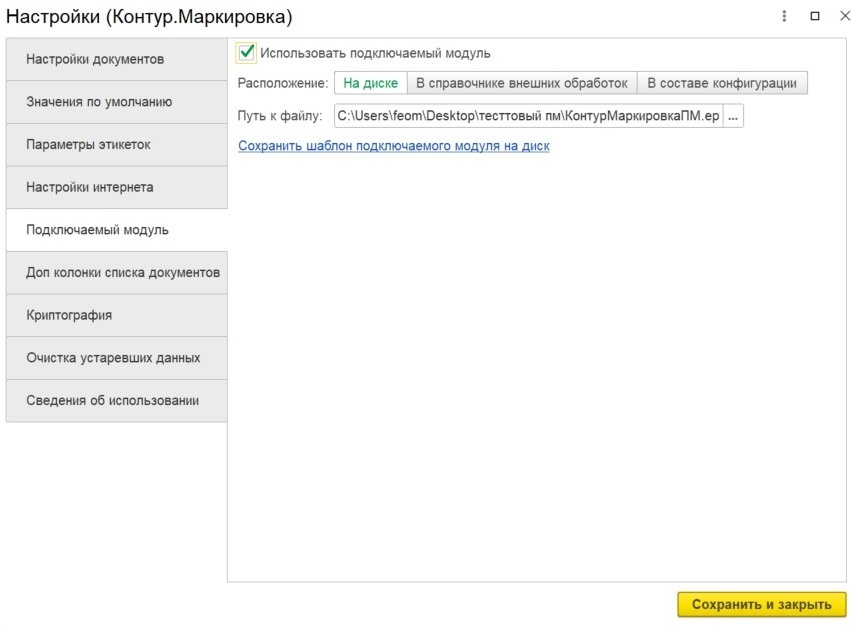The height and width of the screenshot is (625, 853).
Task: Maximize the settings window
Action: (815, 16)
